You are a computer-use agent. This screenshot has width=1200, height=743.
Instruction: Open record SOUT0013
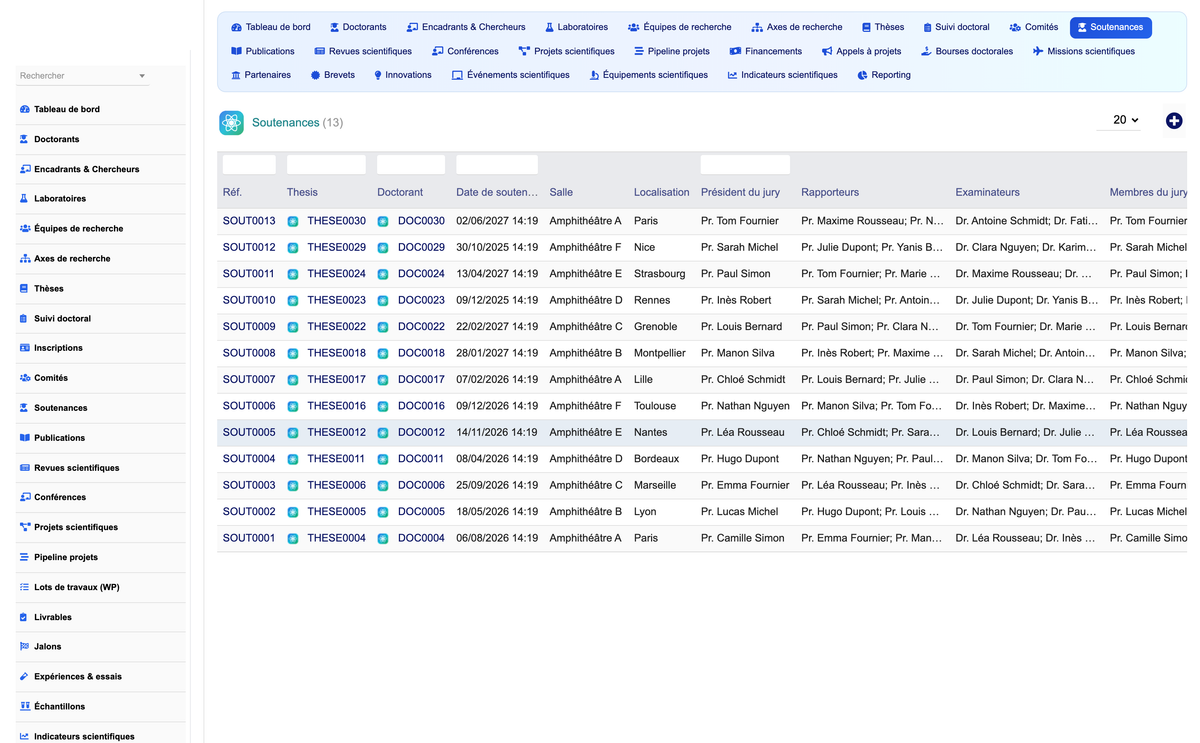click(x=249, y=221)
